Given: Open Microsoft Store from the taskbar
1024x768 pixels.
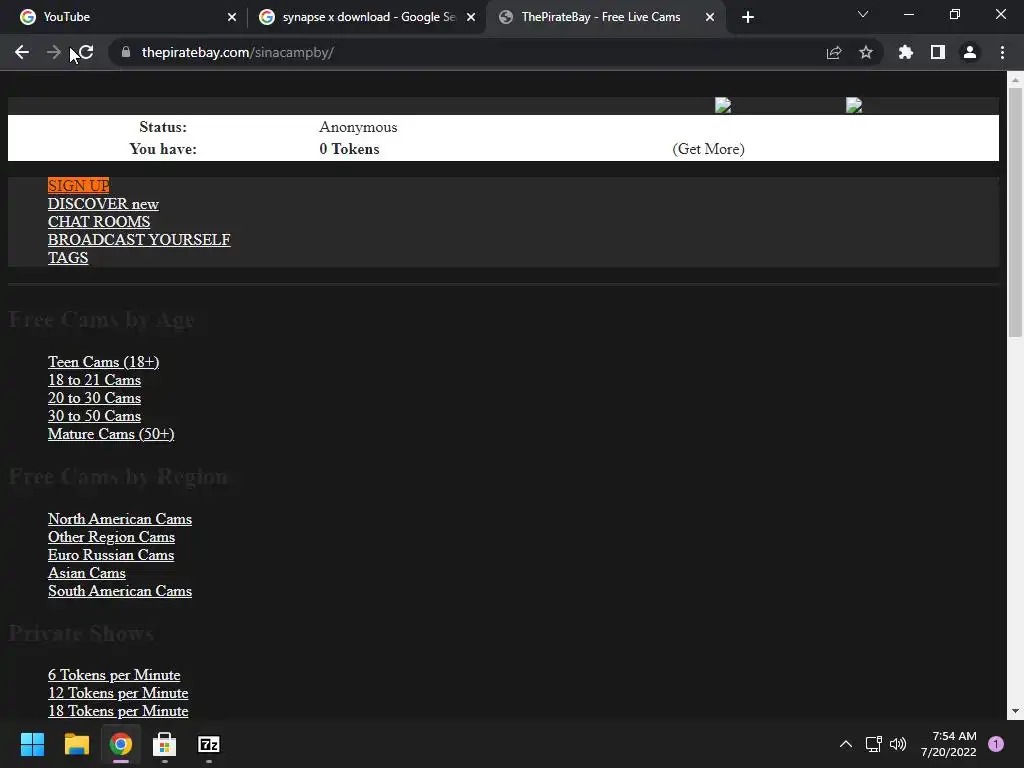Looking at the screenshot, I should (165, 744).
